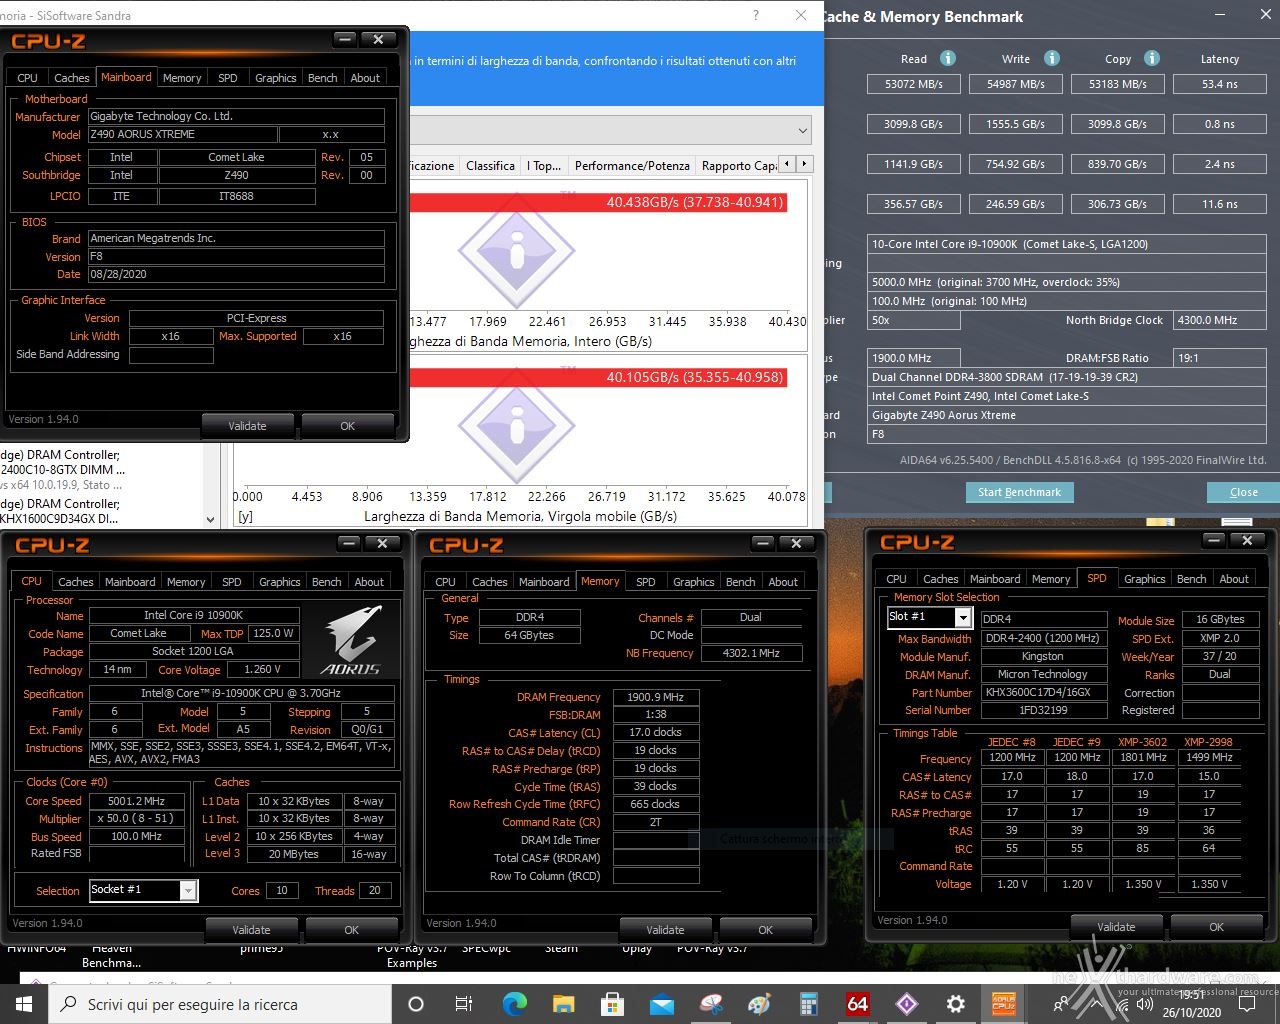Click the Intel Core i9 10900K name field
This screenshot has height=1024, width=1280.
tap(194, 616)
